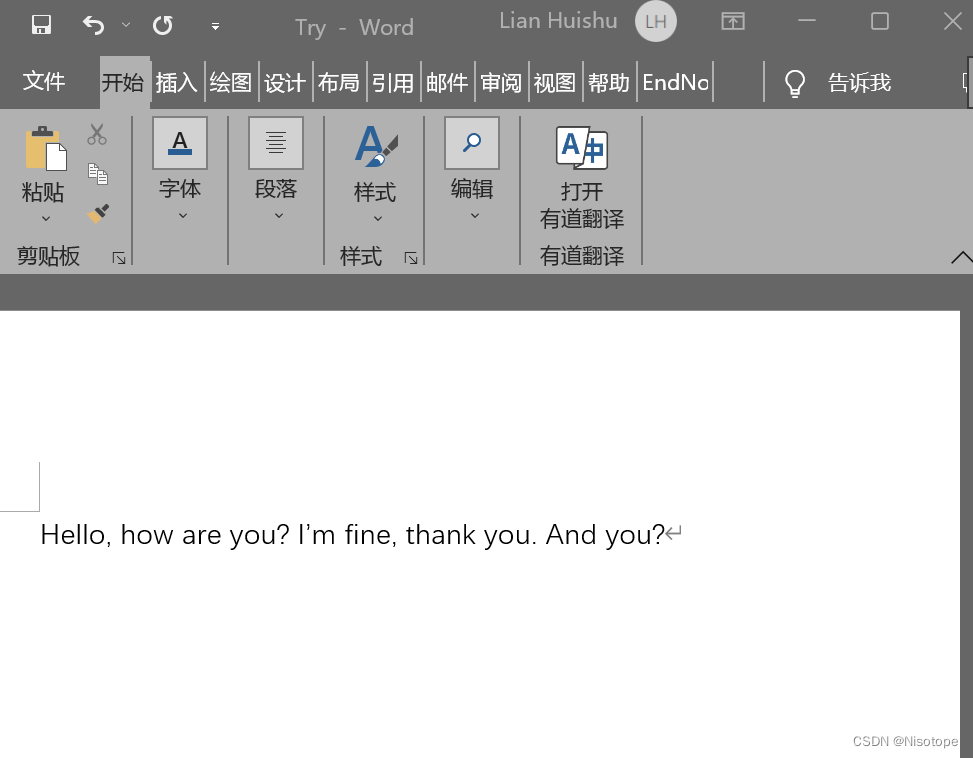Click the Redo/Repeat icon
Image resolution: width=973 pixels, height=758 pixels.
click(x=163, y=25)
